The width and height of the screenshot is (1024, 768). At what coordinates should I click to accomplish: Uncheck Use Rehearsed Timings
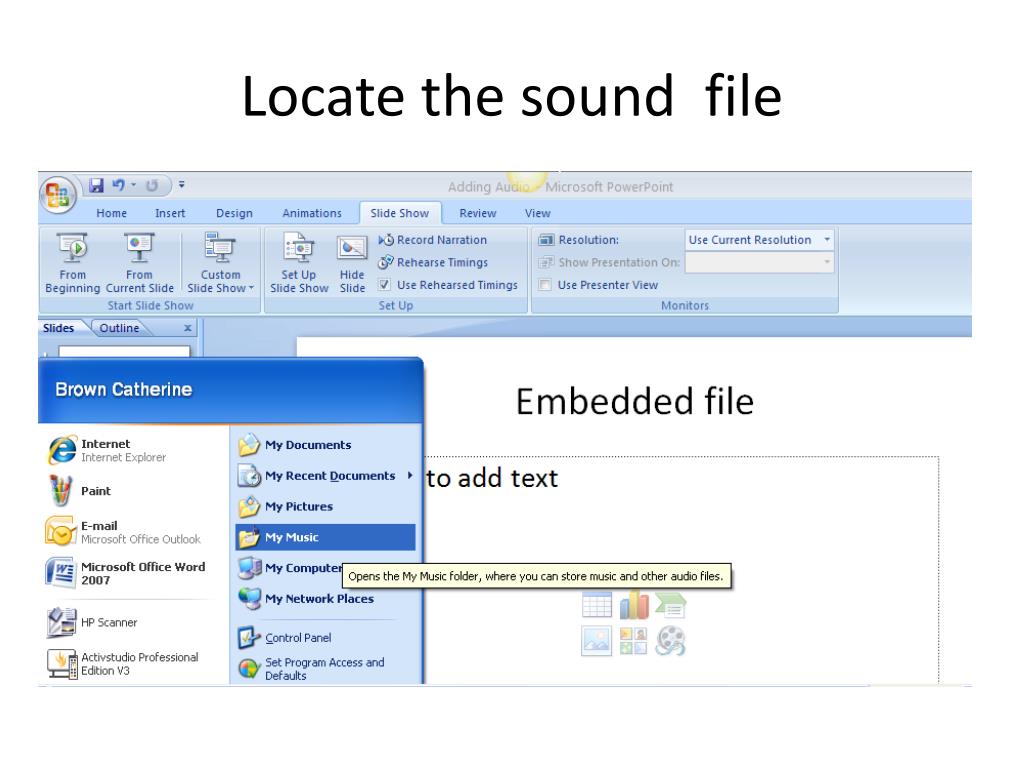385,285
